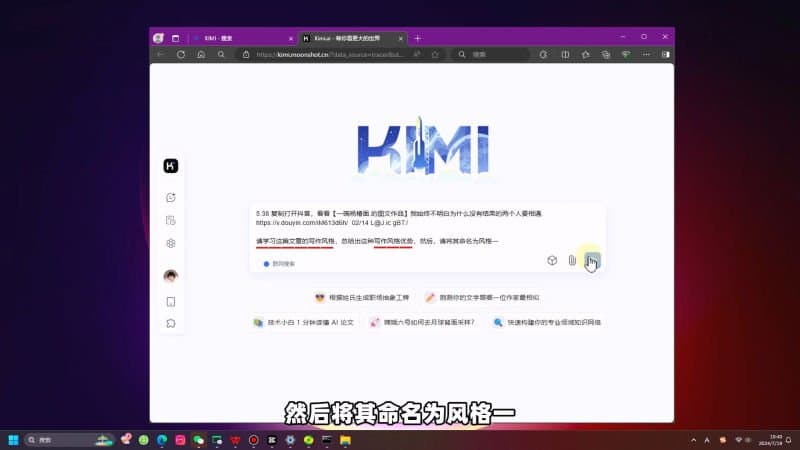Open the mobile app sidebar icon
800x450 pixels.
point(171,301)
